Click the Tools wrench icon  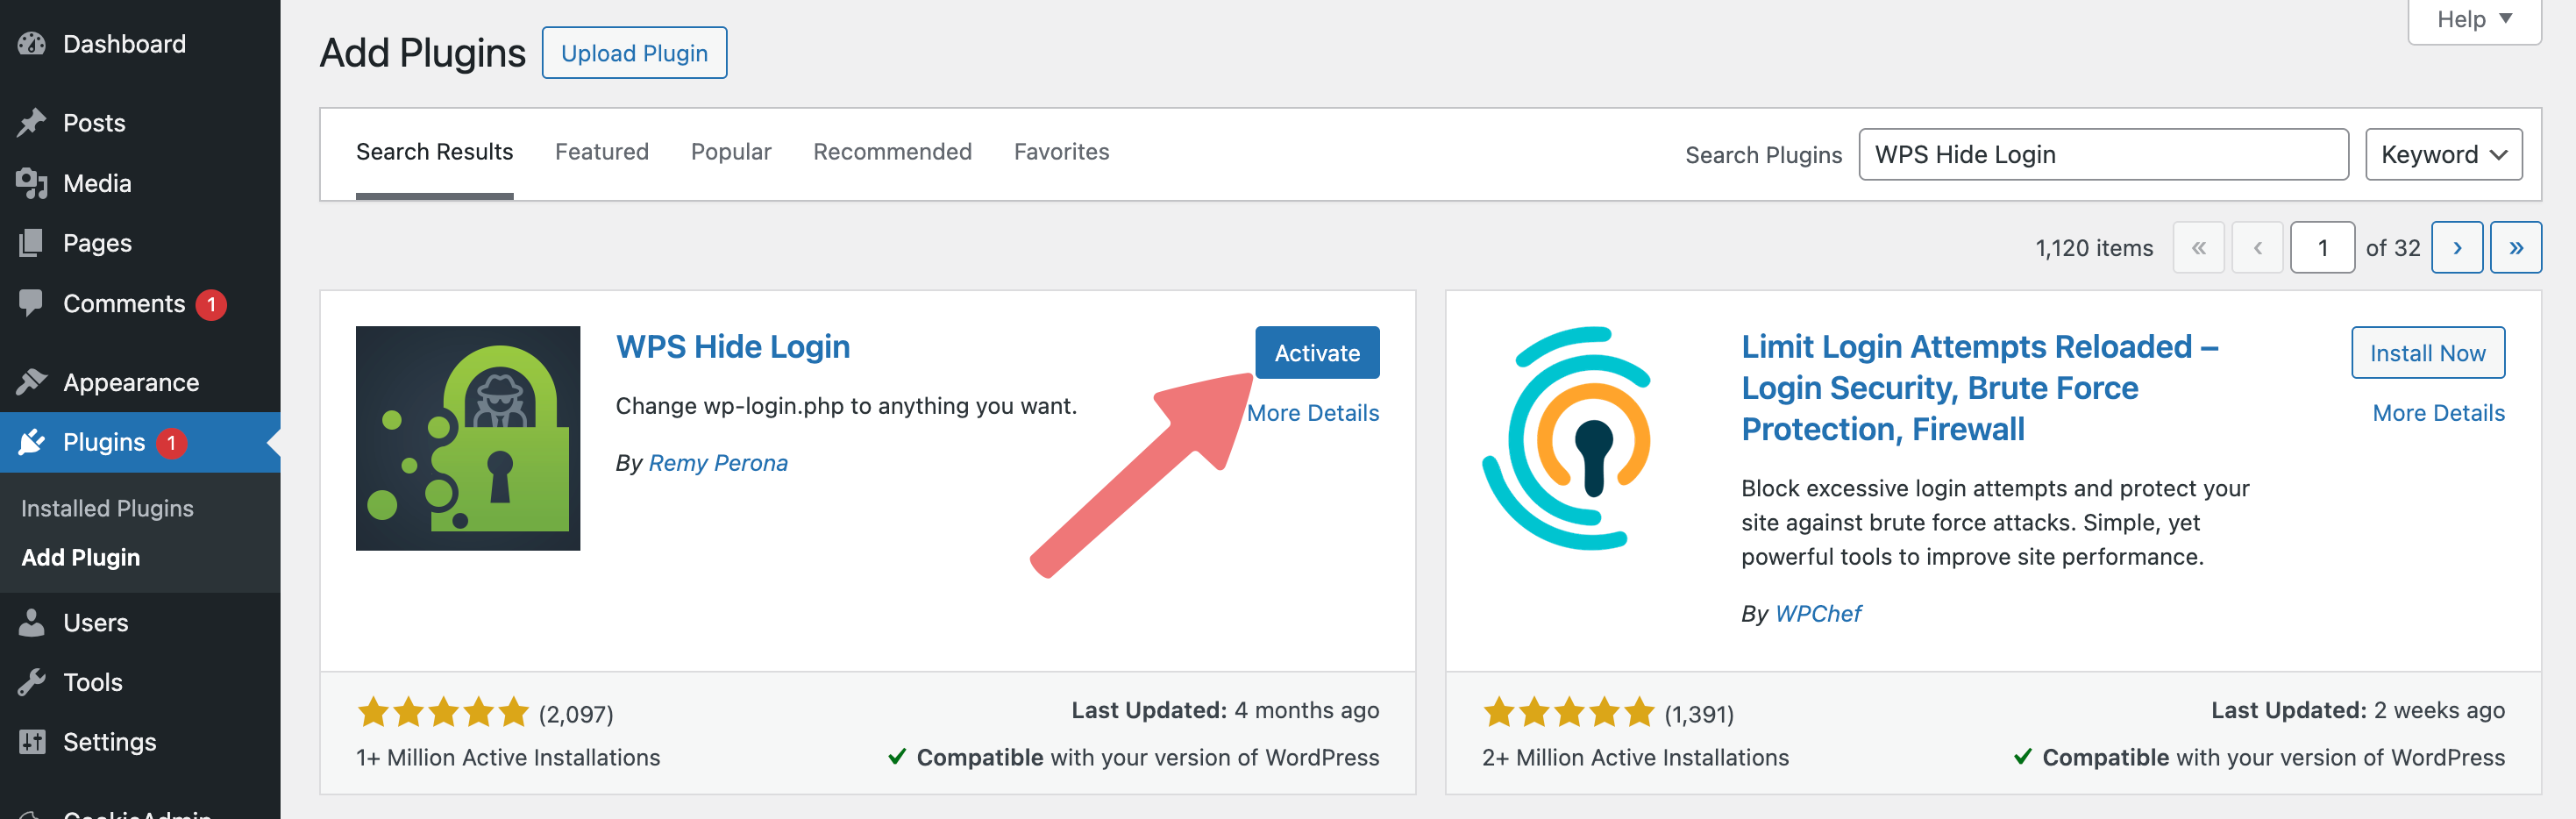[x=32, y=682]
